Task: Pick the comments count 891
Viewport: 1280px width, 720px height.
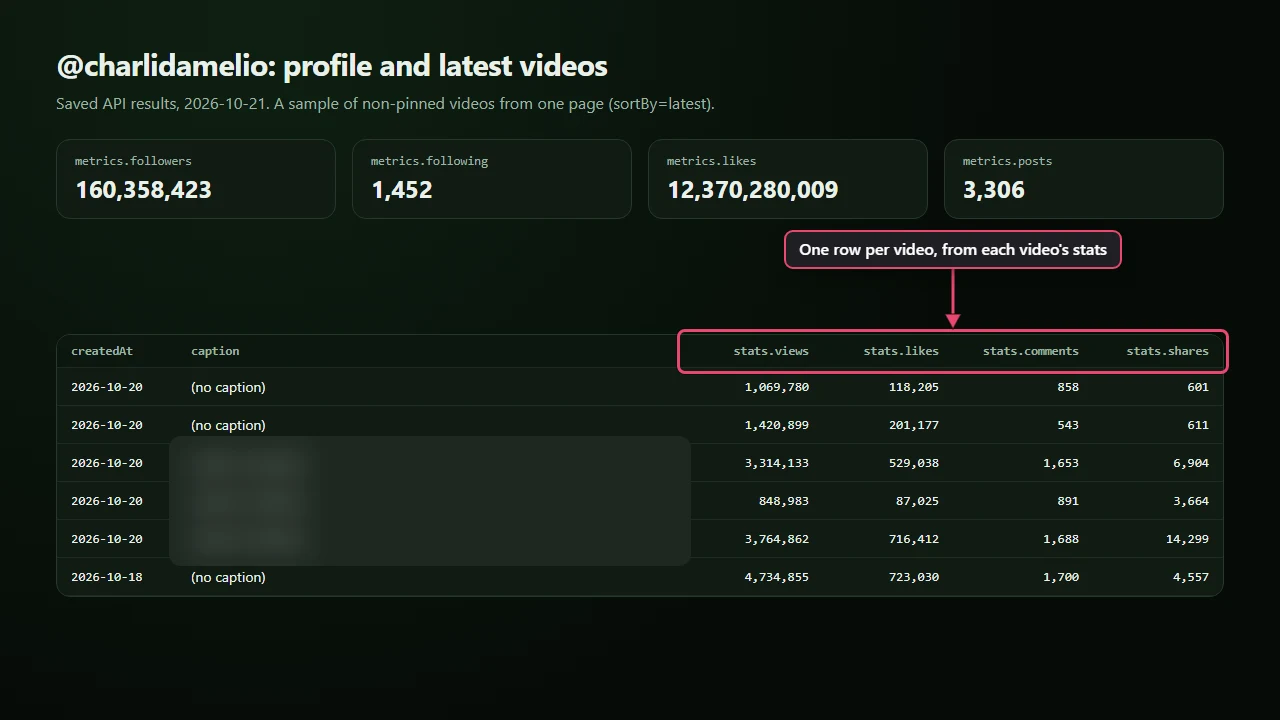Action: point(1068,501)
